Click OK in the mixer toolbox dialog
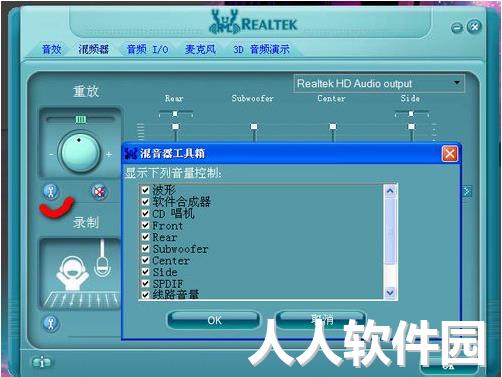 coord(214,320)
